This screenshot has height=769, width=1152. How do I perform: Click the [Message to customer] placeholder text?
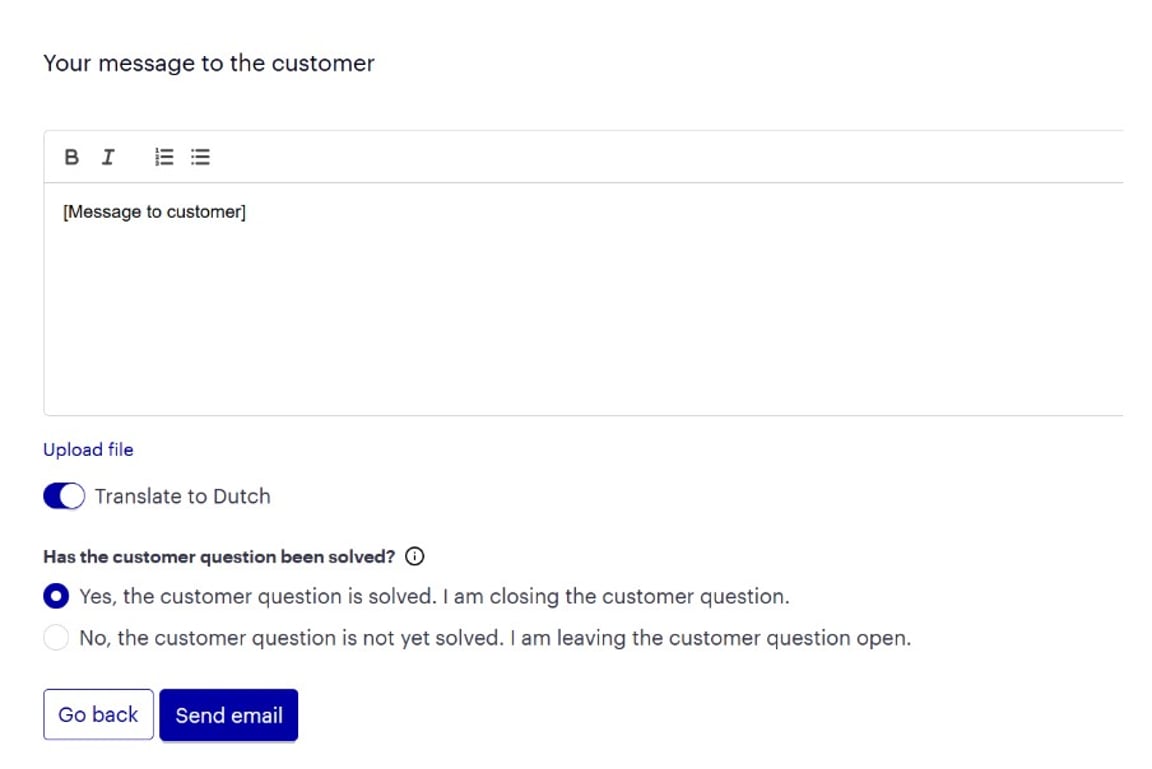click(x=154, y=212)
